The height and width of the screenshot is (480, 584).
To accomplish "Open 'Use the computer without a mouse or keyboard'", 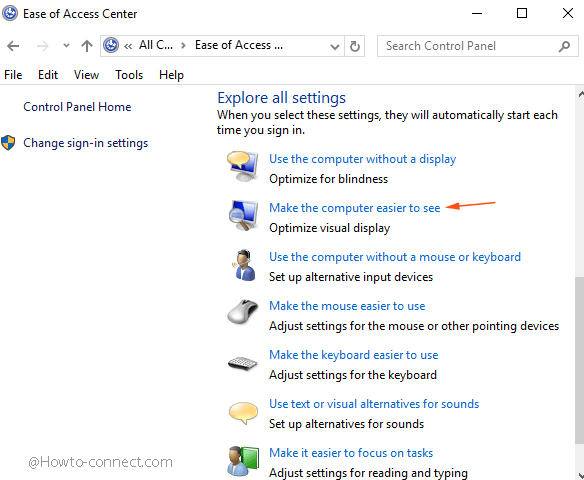I will pos(395,257).
